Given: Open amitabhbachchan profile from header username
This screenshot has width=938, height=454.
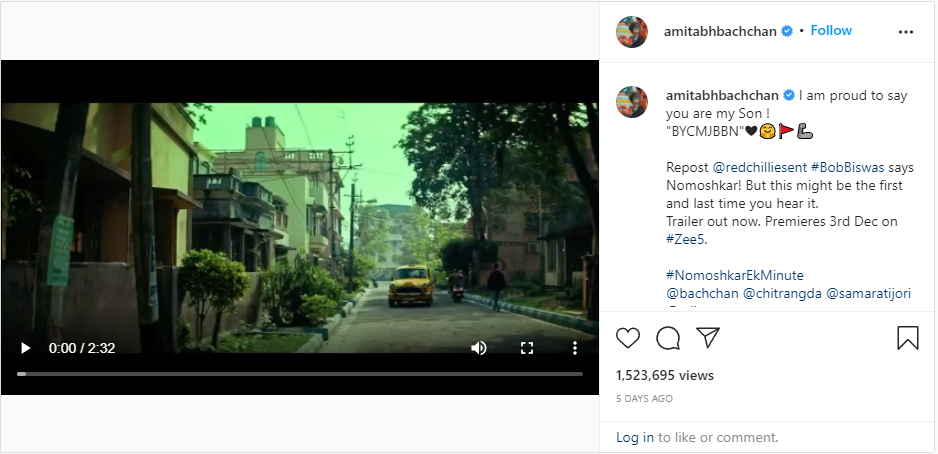Looking at the screenshot, I should 720,31.
